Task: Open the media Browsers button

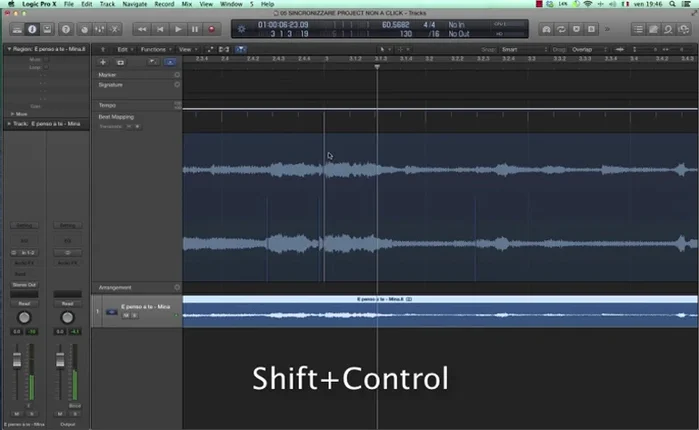Action: 683,29
